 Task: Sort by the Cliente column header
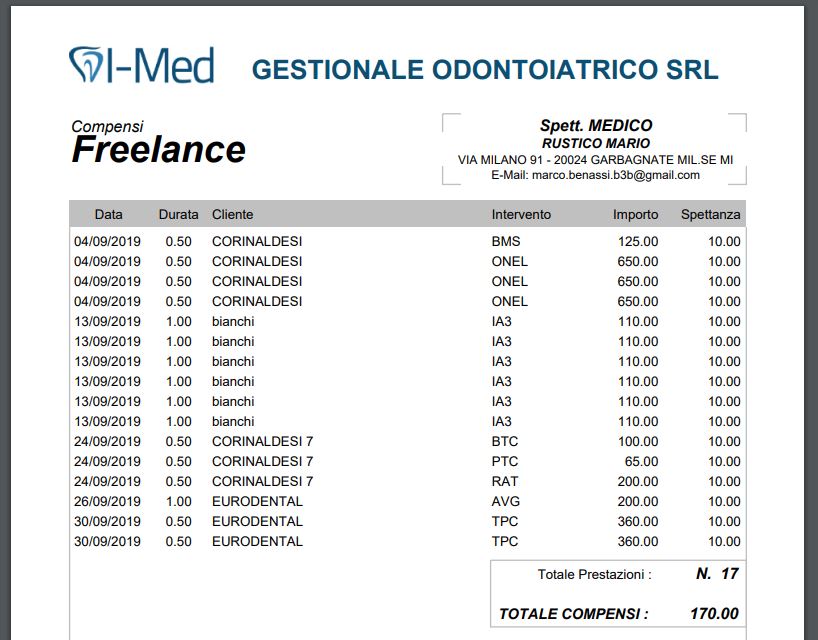point(232,214)
